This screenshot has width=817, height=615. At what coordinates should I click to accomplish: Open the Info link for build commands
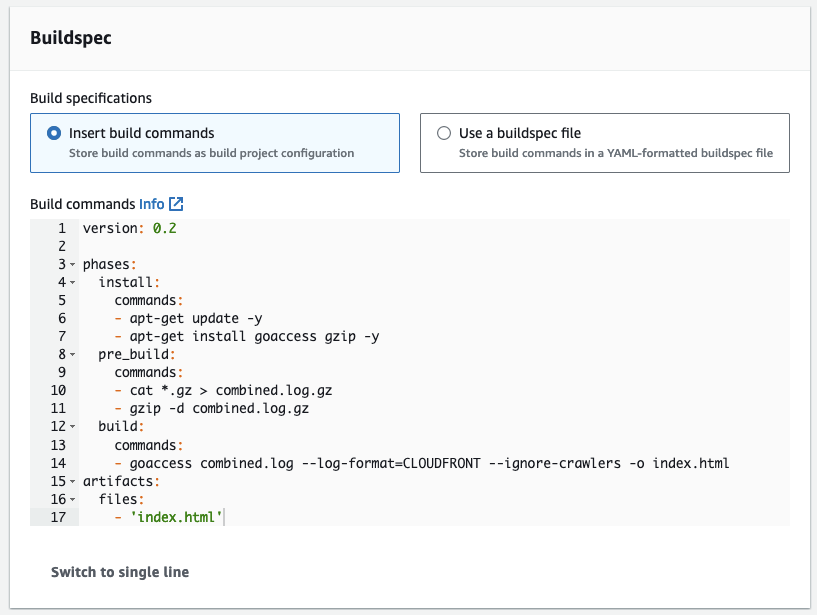[151, 204]
